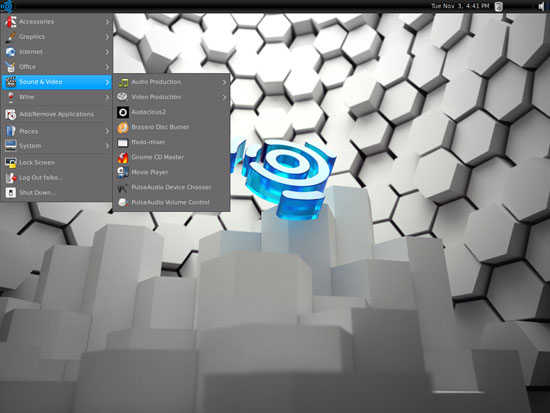Expand the Video Production submenu arrow

coord(224,97)
